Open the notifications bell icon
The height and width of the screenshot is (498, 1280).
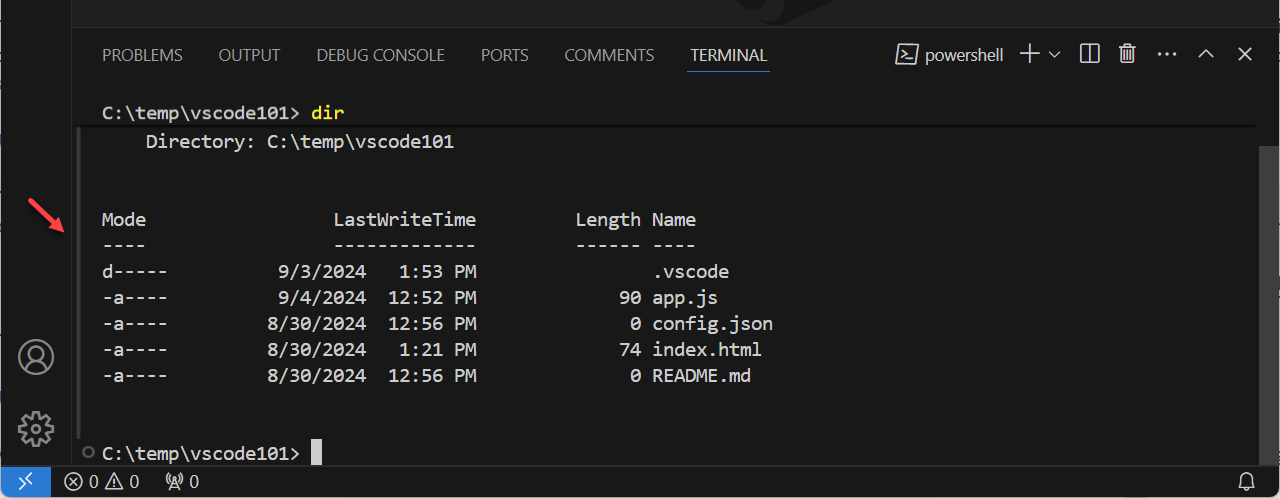pos(1246,482)
